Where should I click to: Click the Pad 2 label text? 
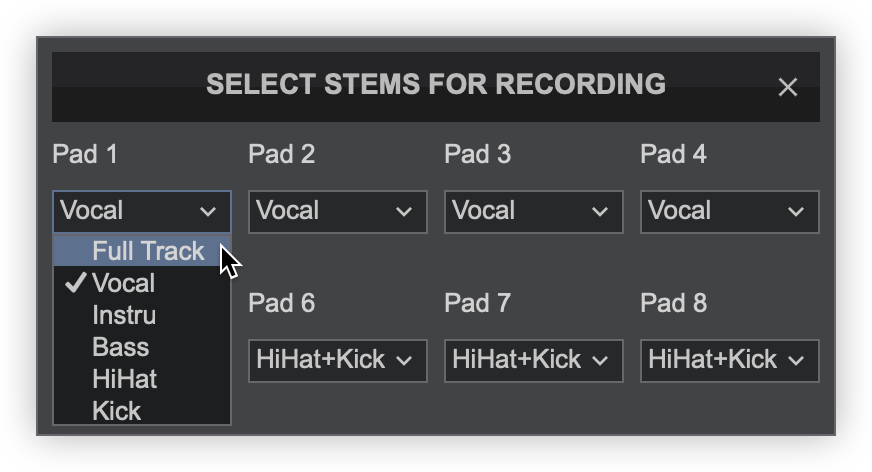tap(281, 154)
